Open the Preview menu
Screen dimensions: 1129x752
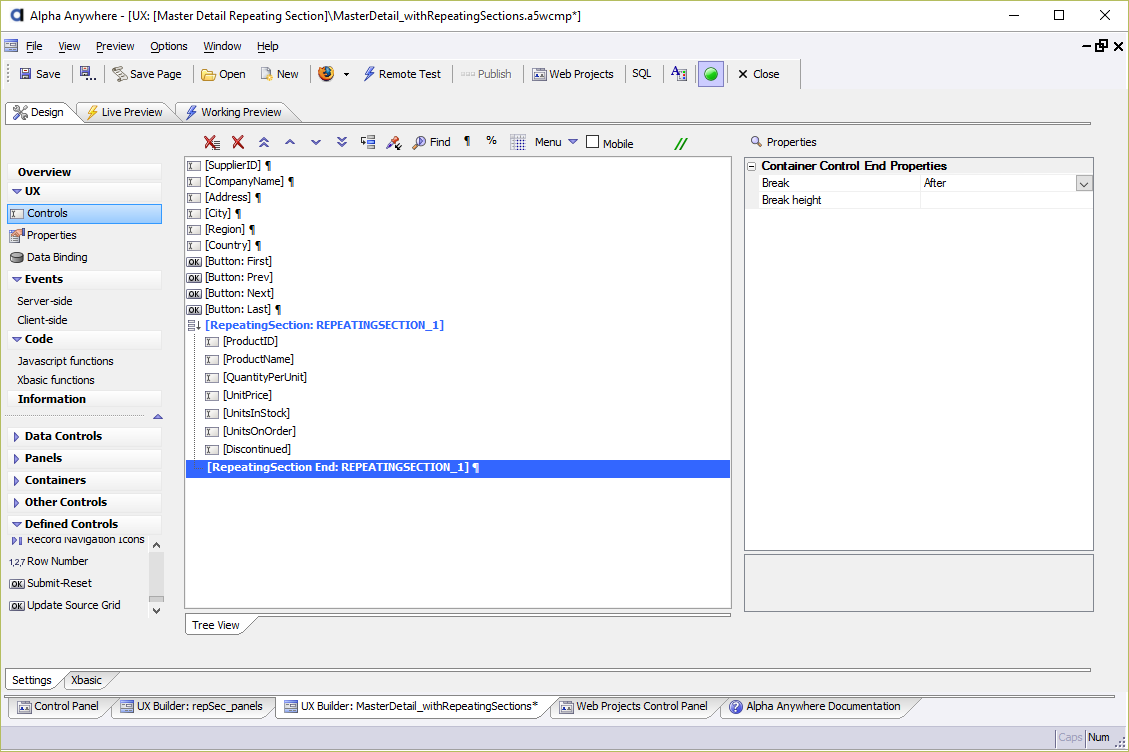coord(115,46)
